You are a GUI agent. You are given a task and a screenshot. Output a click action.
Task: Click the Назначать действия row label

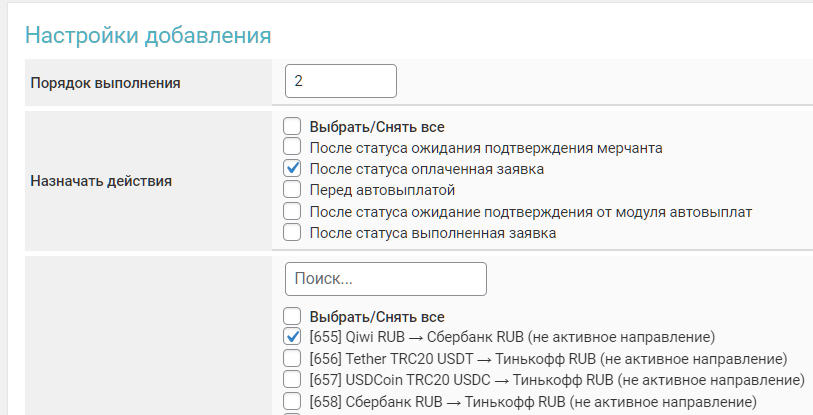tap(101, 181)
